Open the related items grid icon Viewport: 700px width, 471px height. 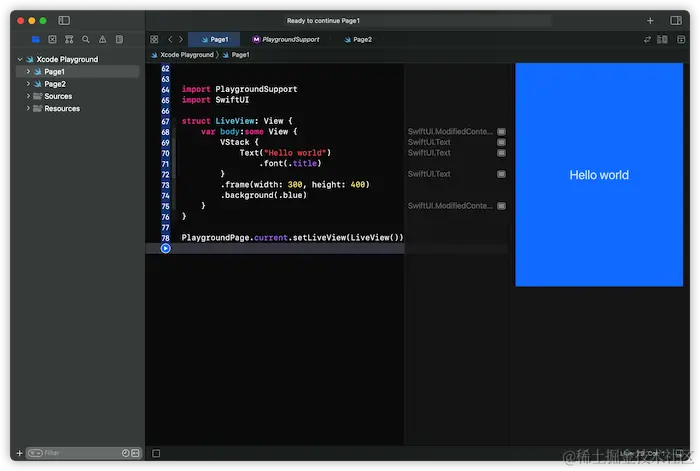pyautogui.click(x=154, y=39)
